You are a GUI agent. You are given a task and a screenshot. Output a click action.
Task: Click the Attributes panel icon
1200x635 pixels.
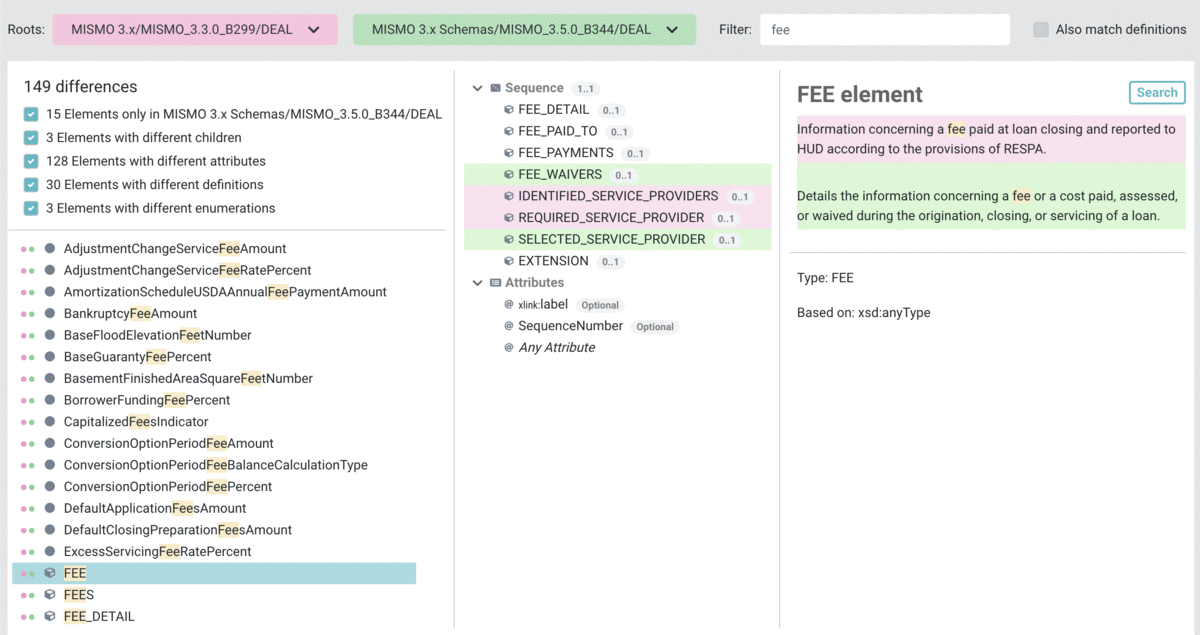tap(494, 282)
